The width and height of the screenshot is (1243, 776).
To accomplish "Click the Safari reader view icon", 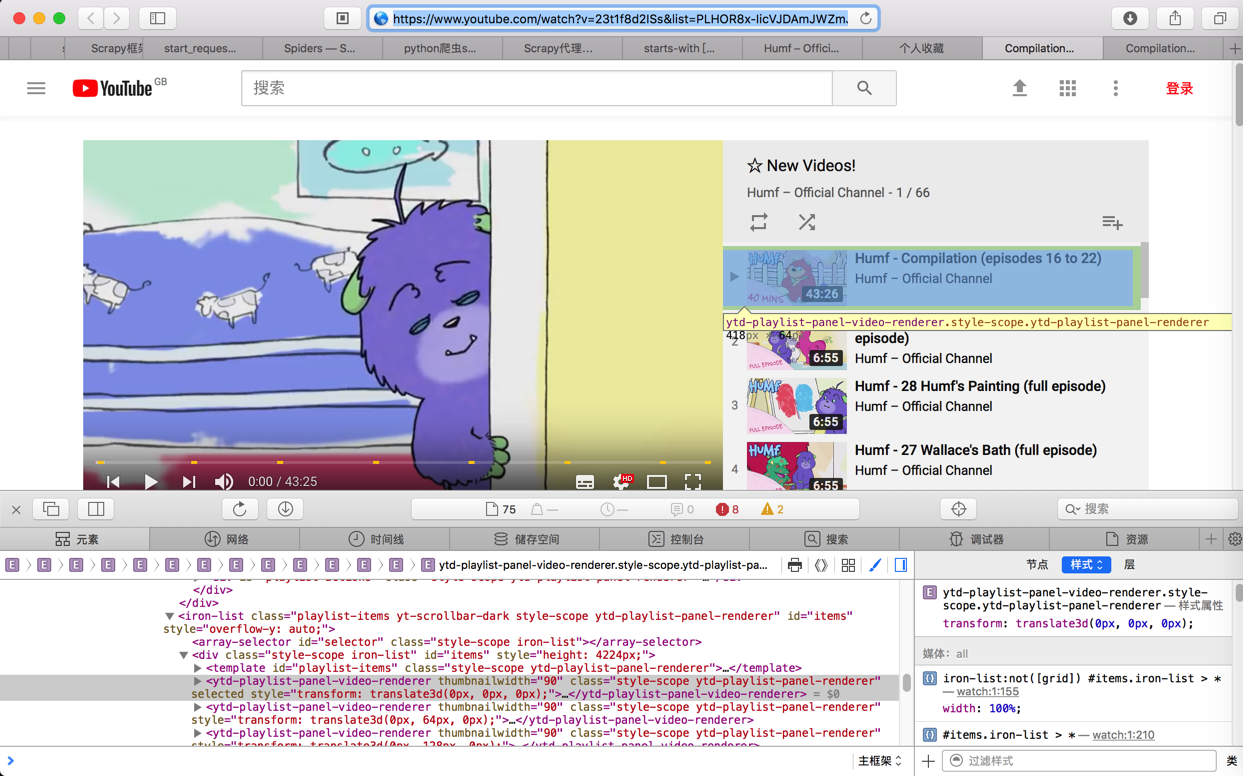I will (x=342, y=18).
